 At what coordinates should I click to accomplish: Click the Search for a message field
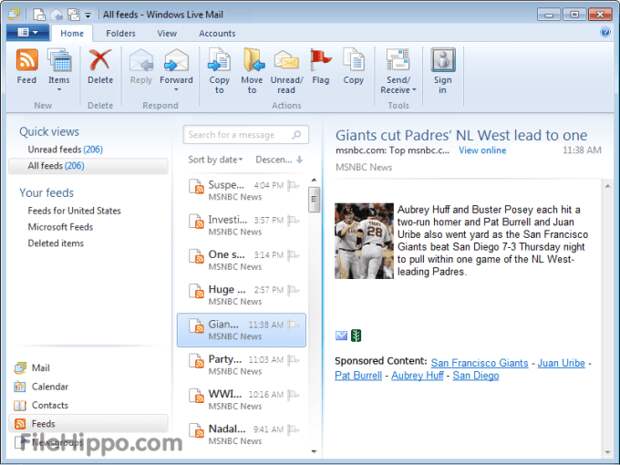tap(246, 135)
